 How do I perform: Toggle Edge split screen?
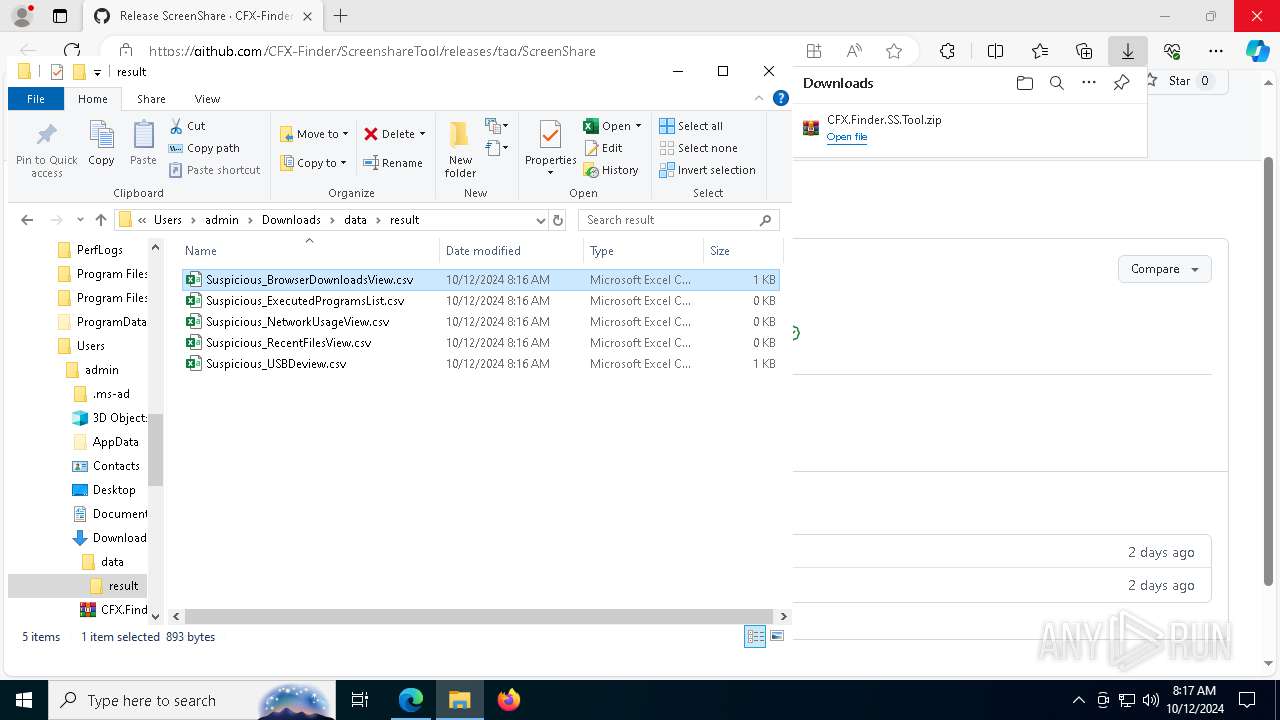pos(995,51)
